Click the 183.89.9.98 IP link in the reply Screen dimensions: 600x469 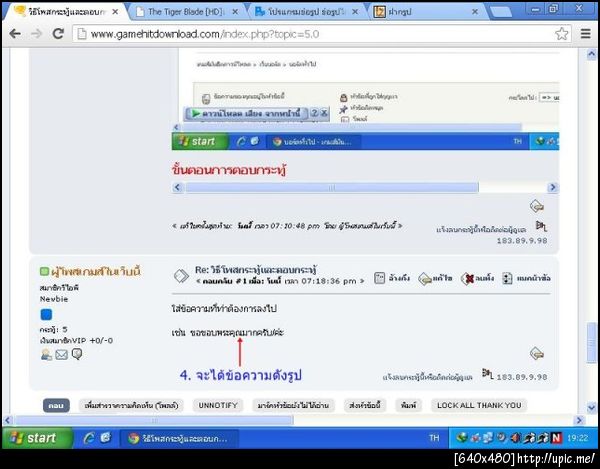pos(522,377)
